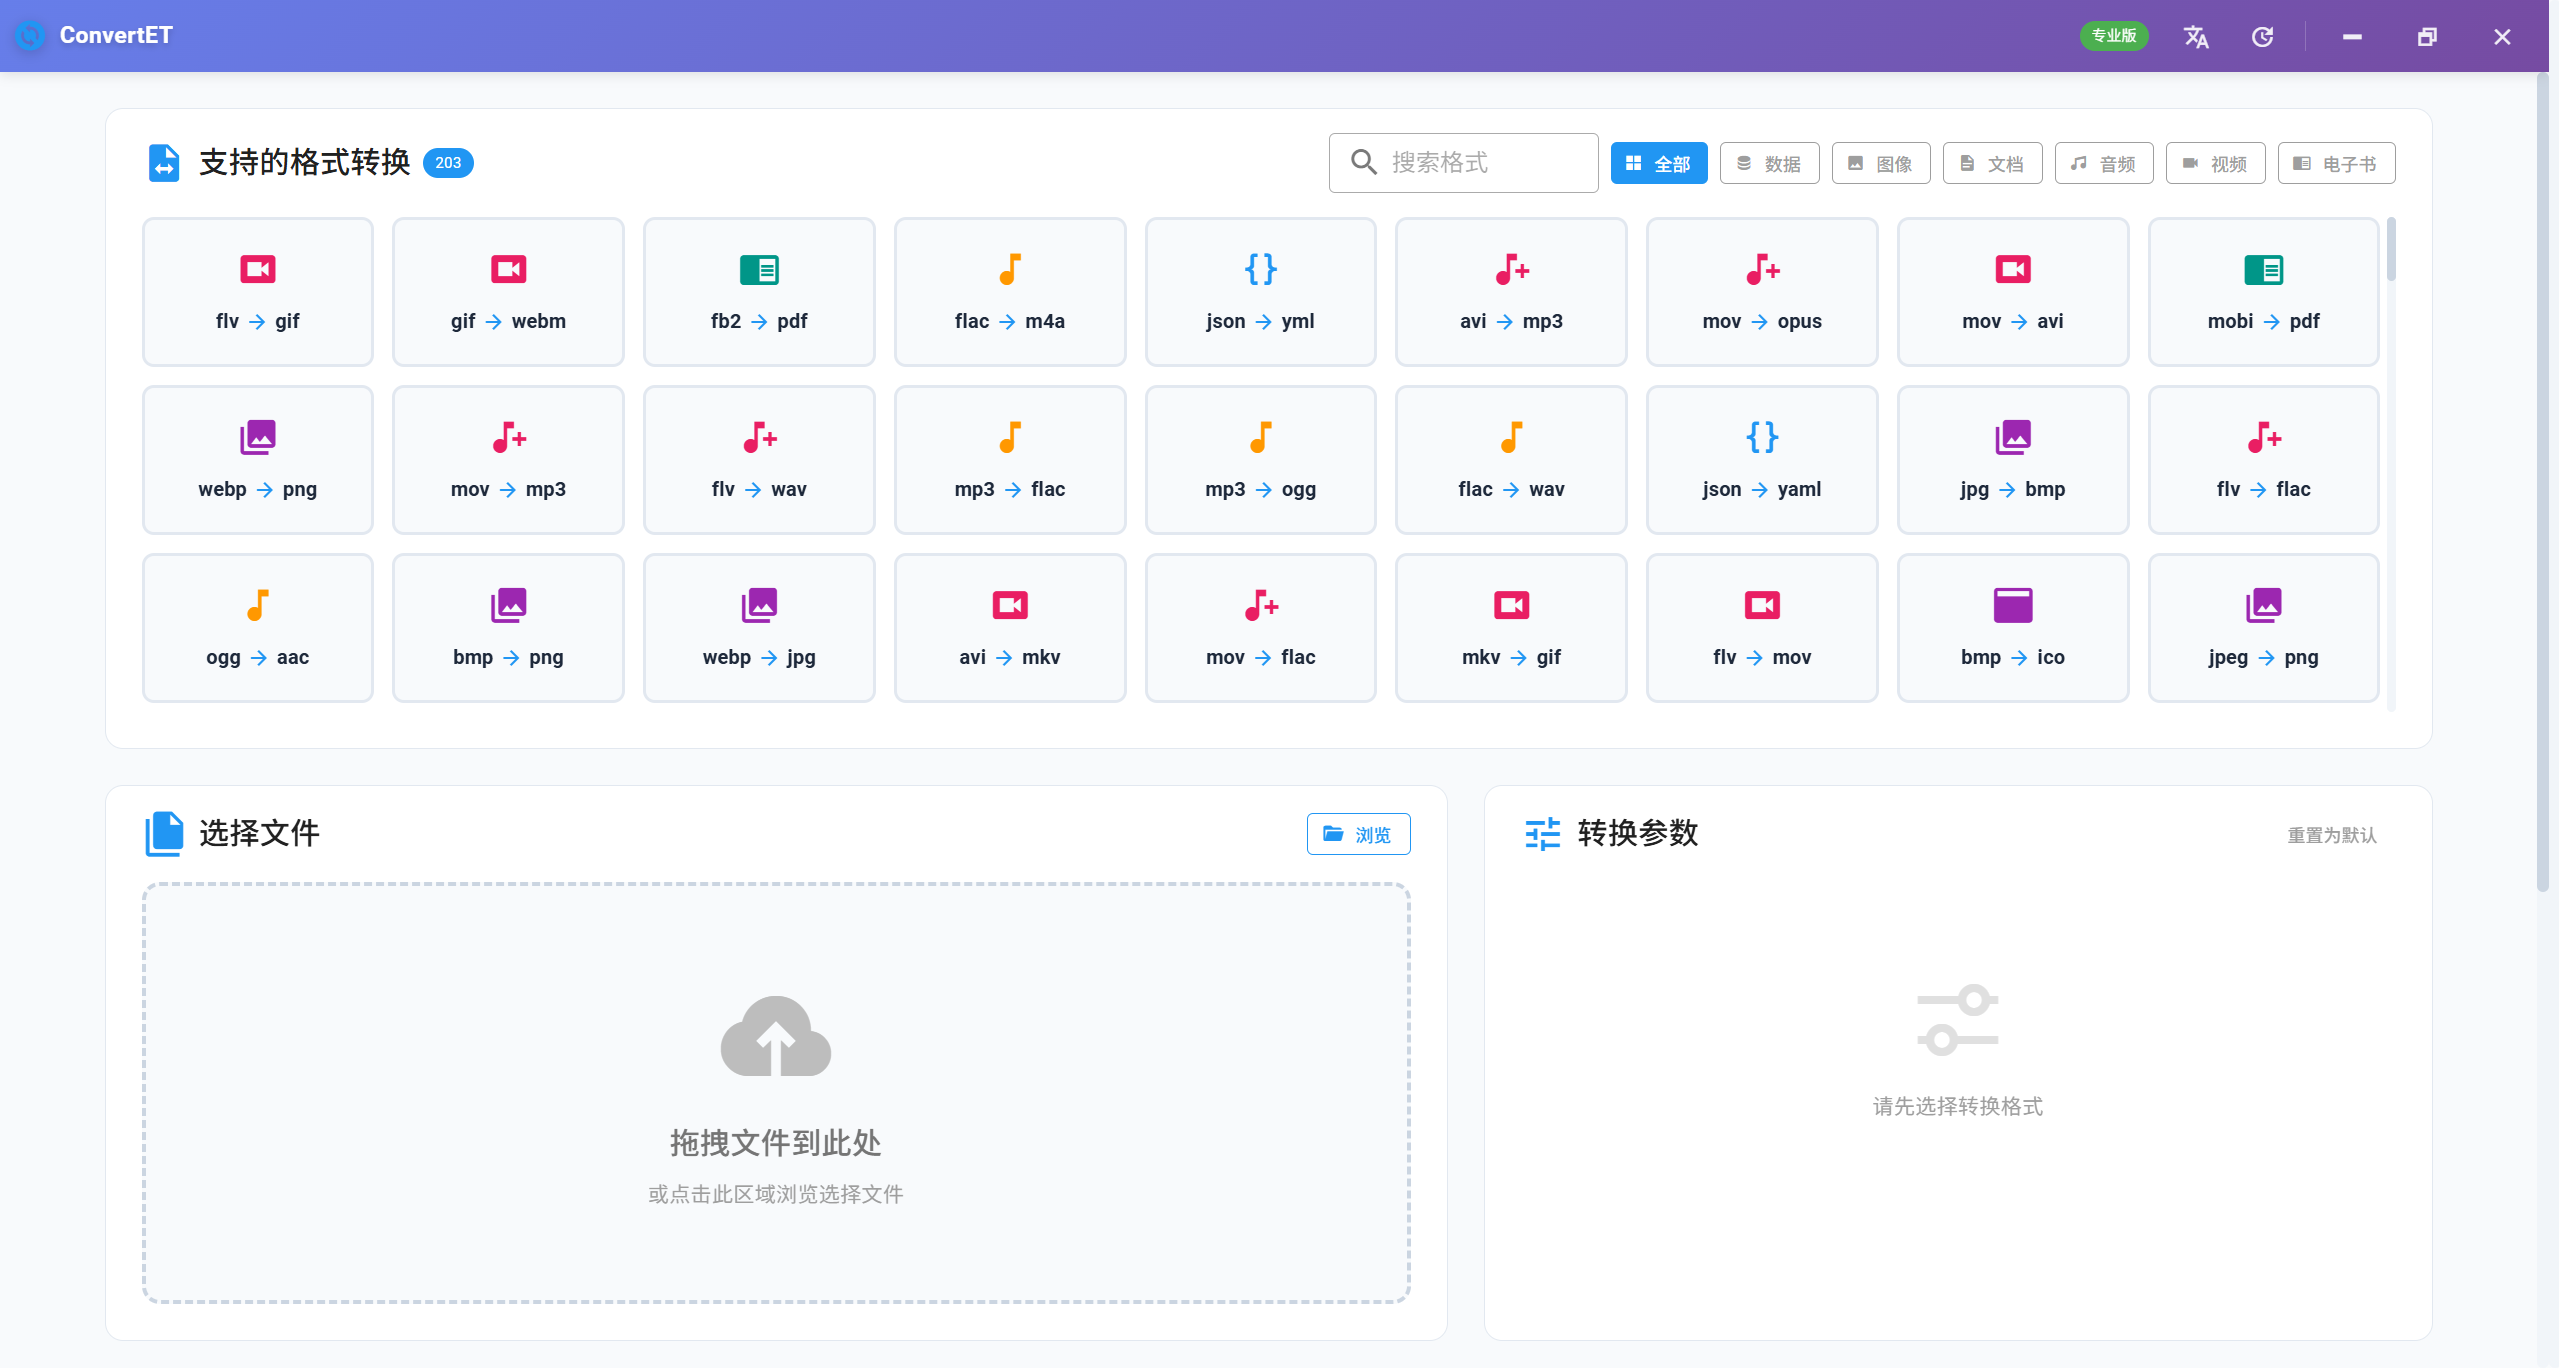Pick the avi to mp3 conversion

1511,292
